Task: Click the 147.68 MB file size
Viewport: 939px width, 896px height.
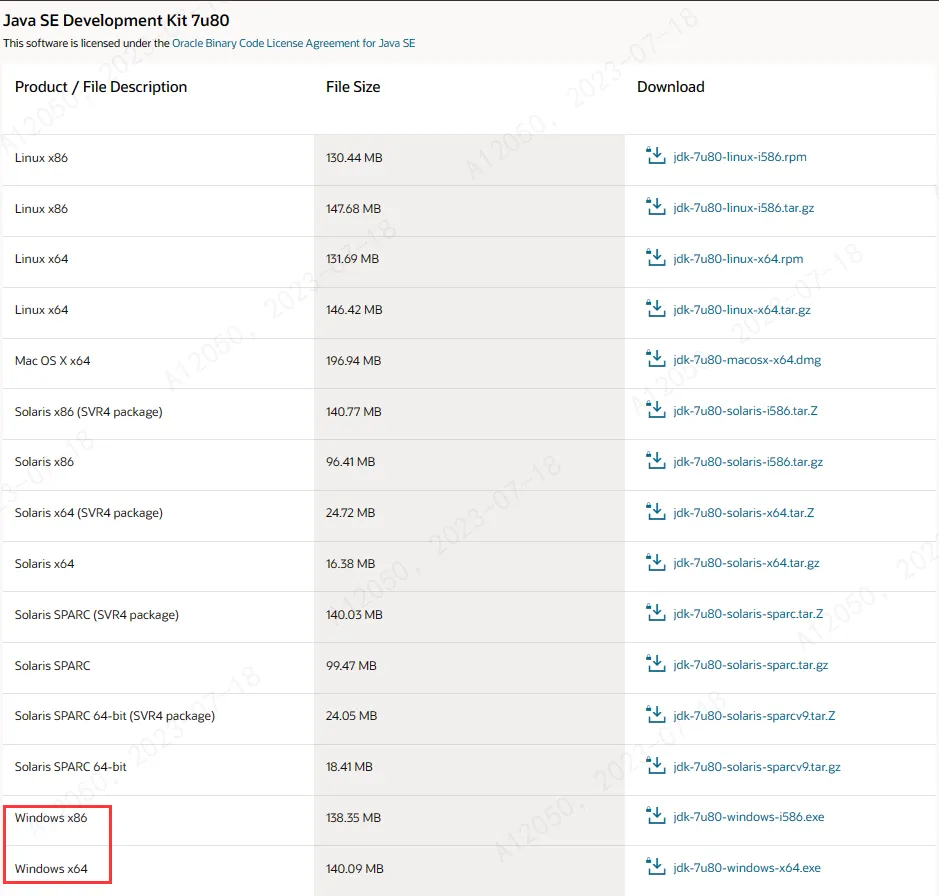Action: tap(353, 208)
